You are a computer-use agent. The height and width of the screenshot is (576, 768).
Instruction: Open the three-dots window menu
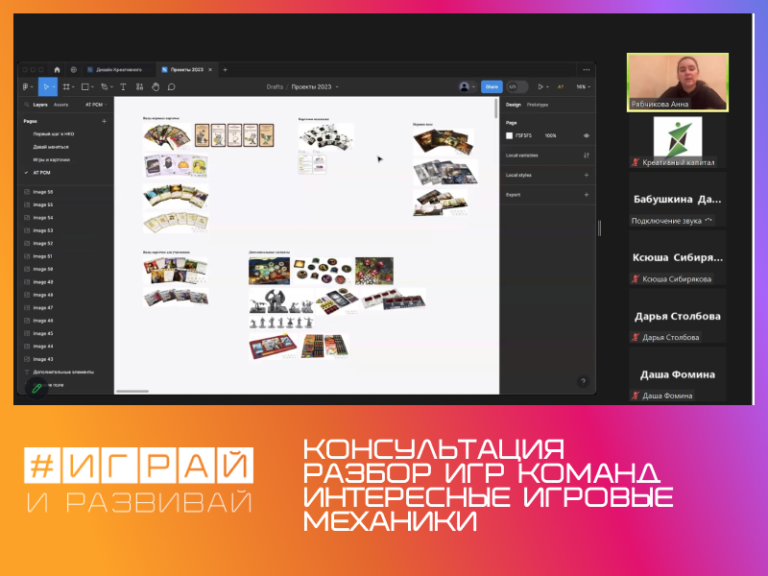586,70
